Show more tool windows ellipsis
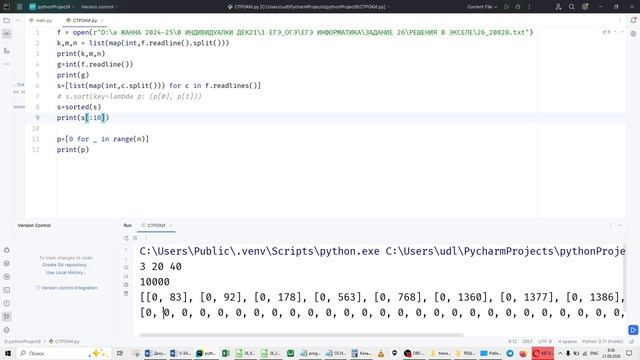Screen dimensions: 640x360 pos(7,64)
